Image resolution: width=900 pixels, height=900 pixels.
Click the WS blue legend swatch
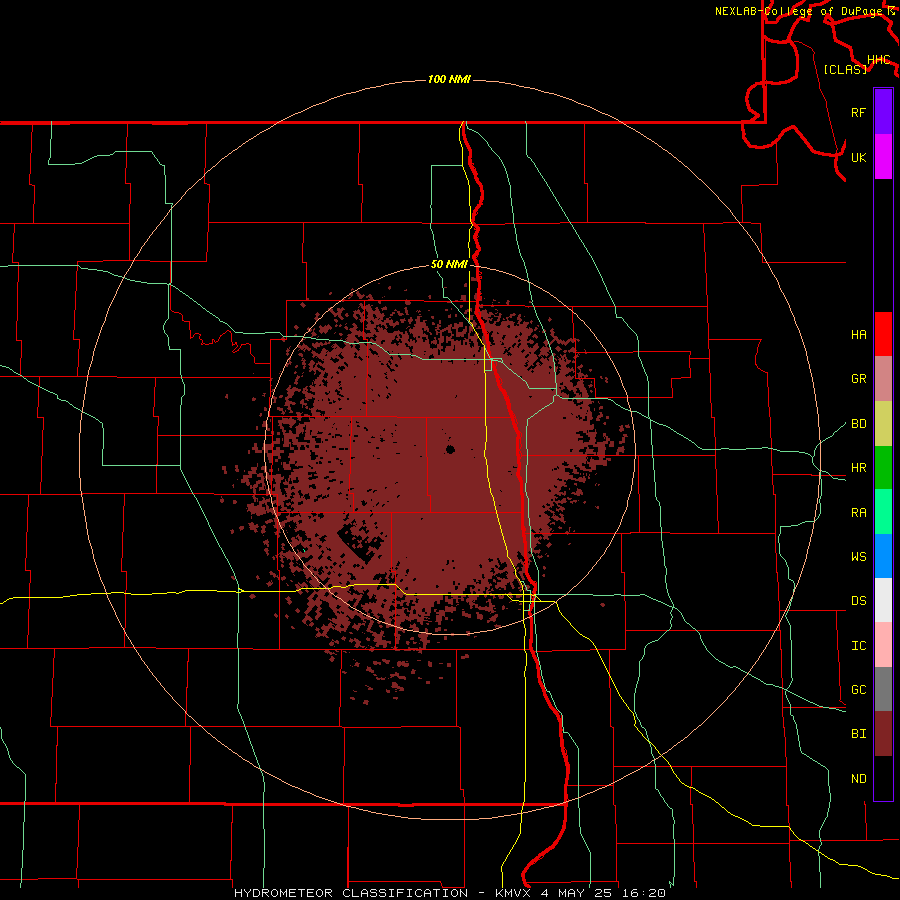click(883, 556)
